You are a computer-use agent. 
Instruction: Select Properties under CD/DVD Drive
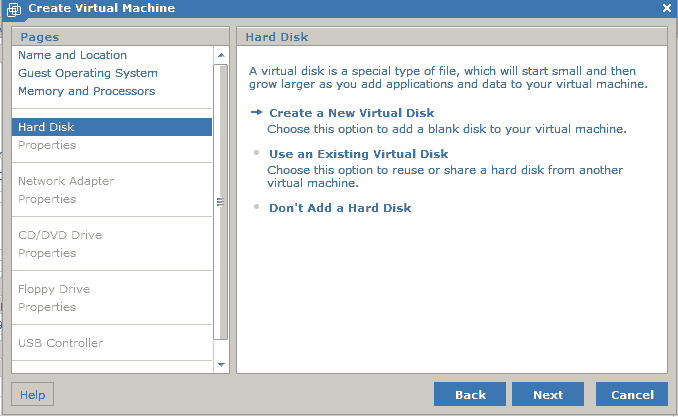click(47, 253)
